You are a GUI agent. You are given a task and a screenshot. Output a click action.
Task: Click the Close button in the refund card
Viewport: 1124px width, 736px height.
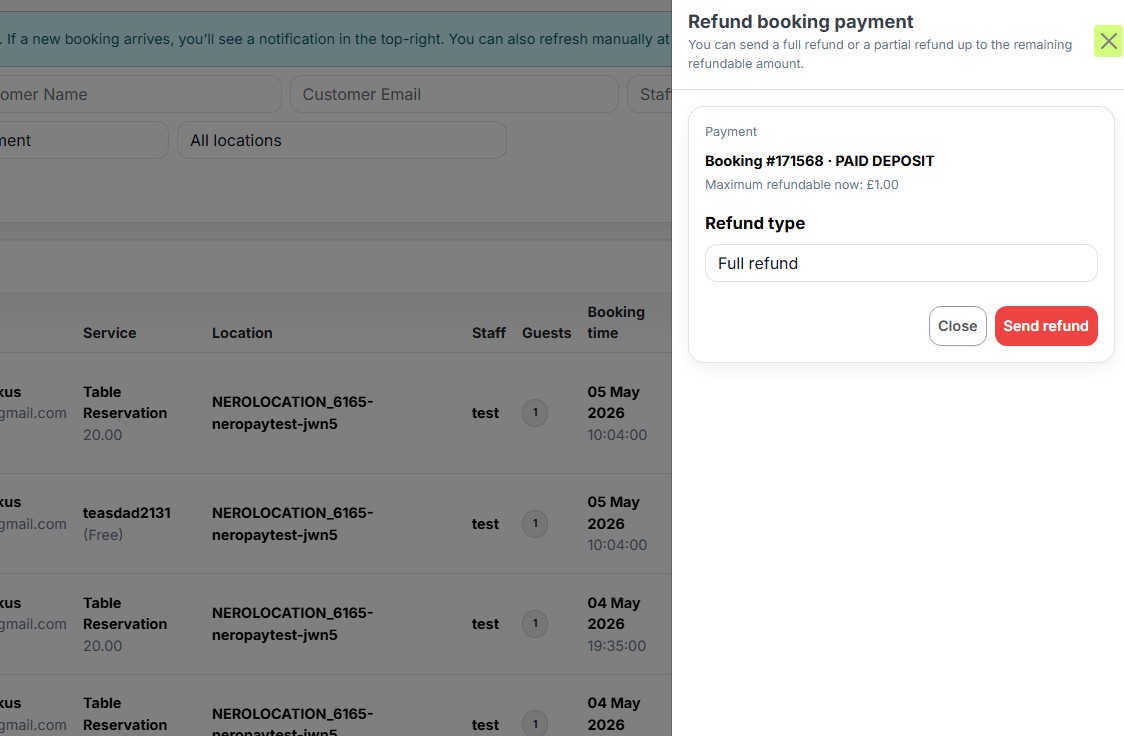(957, 326)
